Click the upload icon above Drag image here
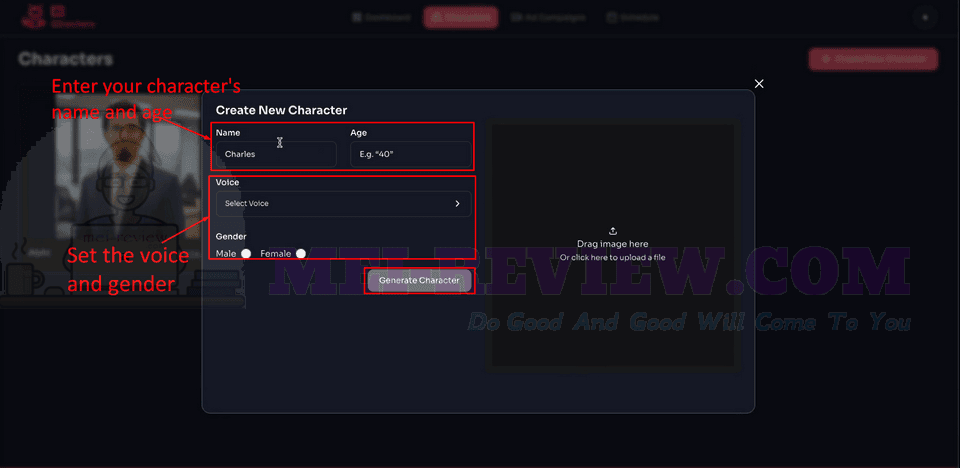This screenshot has height=468, width=960. [x=613, y=231]
